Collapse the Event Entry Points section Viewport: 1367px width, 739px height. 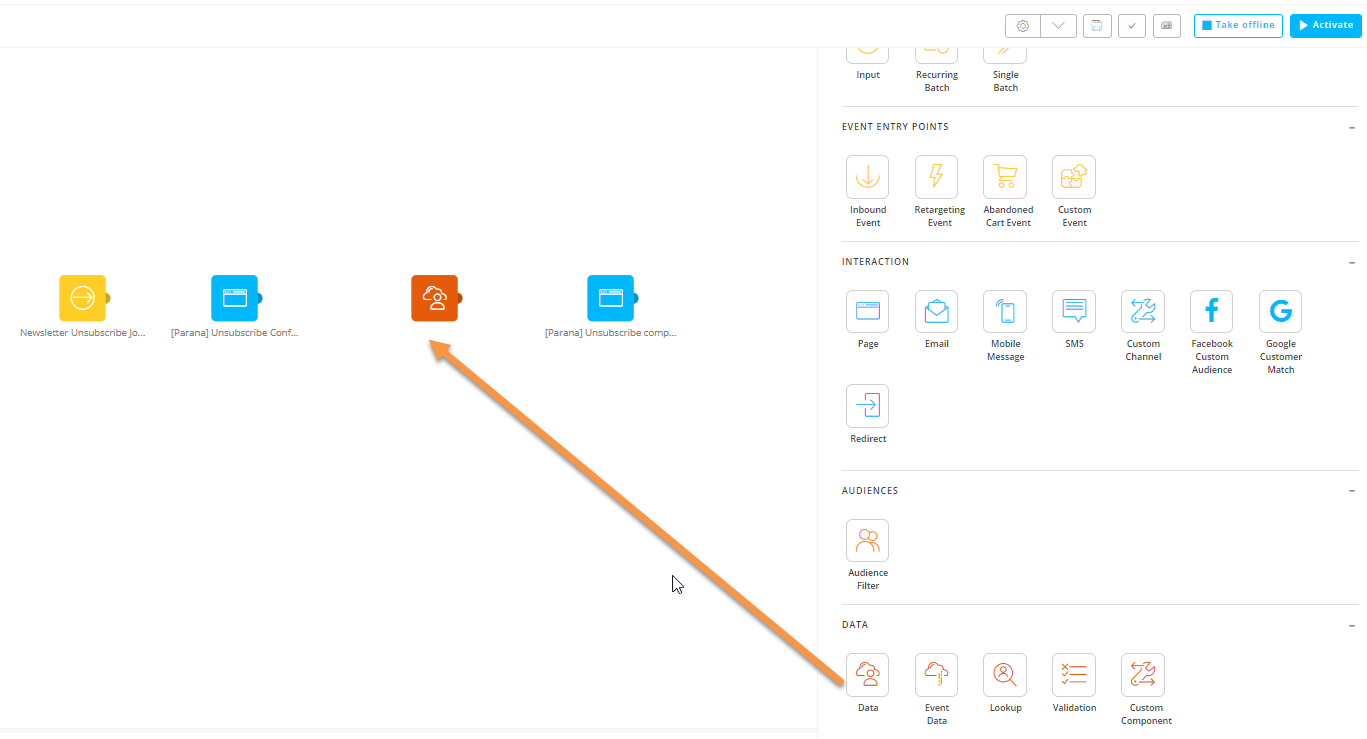point(1353,127)
